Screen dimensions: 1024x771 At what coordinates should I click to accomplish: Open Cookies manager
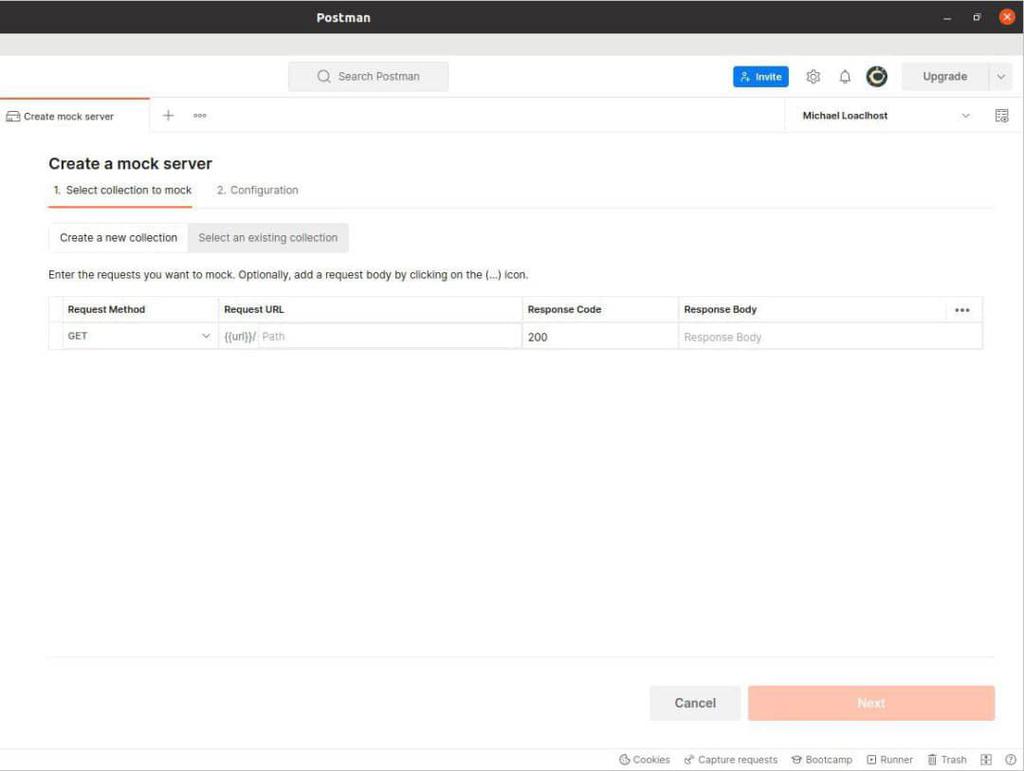(x=645, y=759)
